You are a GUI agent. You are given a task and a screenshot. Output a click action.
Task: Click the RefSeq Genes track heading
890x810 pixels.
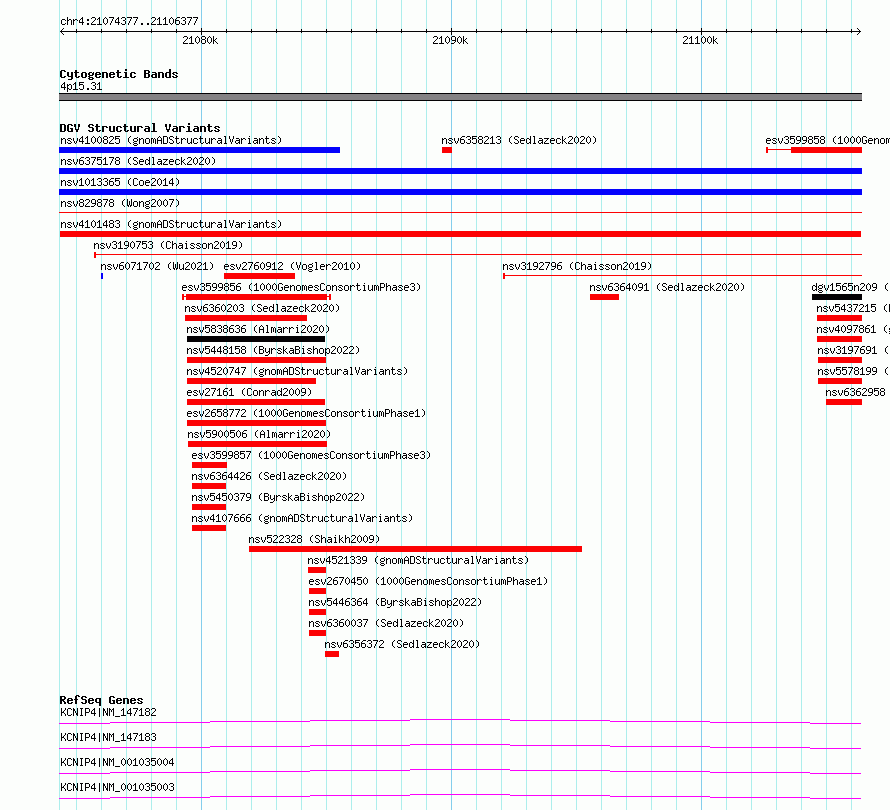(x=101, y=700)
